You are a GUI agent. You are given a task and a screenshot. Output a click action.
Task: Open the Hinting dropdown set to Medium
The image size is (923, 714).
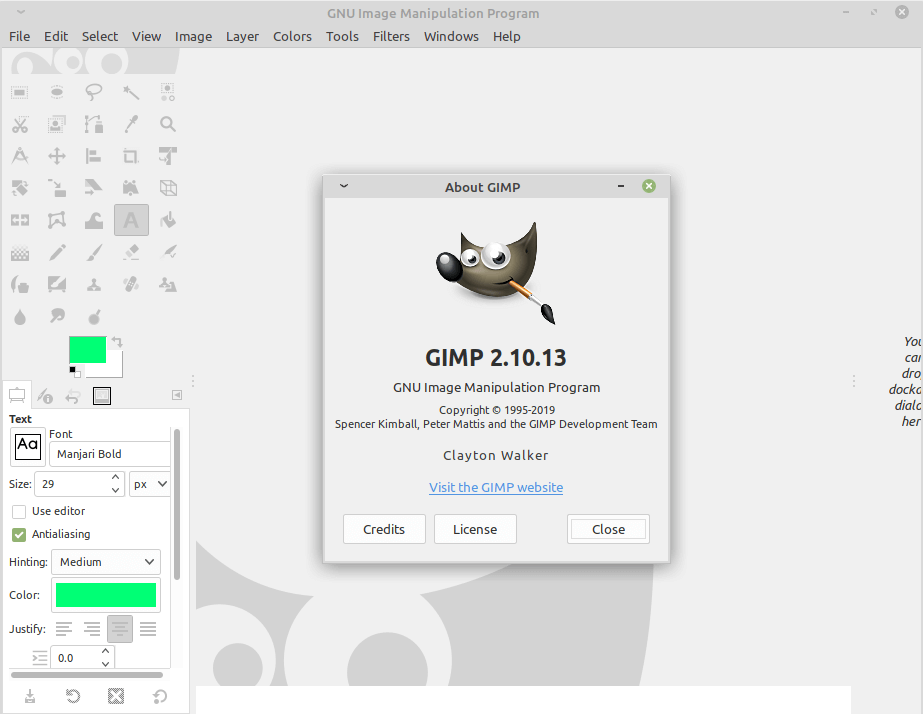[105, 562]
